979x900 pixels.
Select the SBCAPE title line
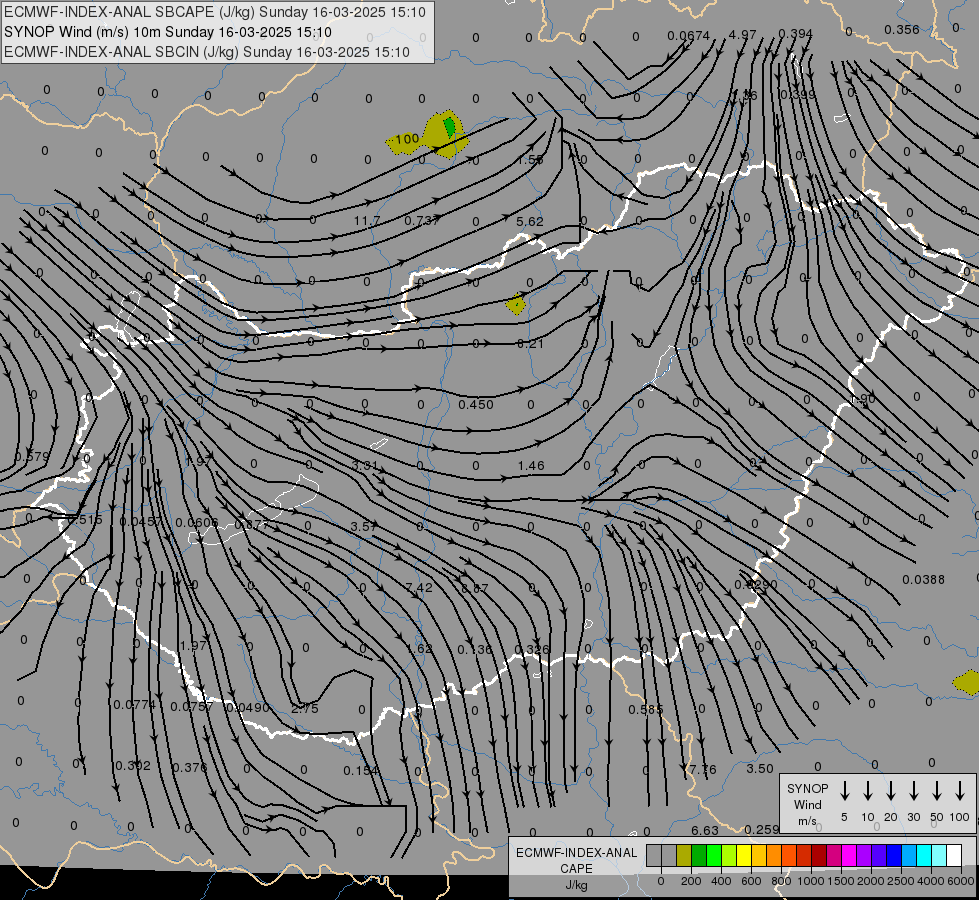pyautogui.click(x=215, y=12)
